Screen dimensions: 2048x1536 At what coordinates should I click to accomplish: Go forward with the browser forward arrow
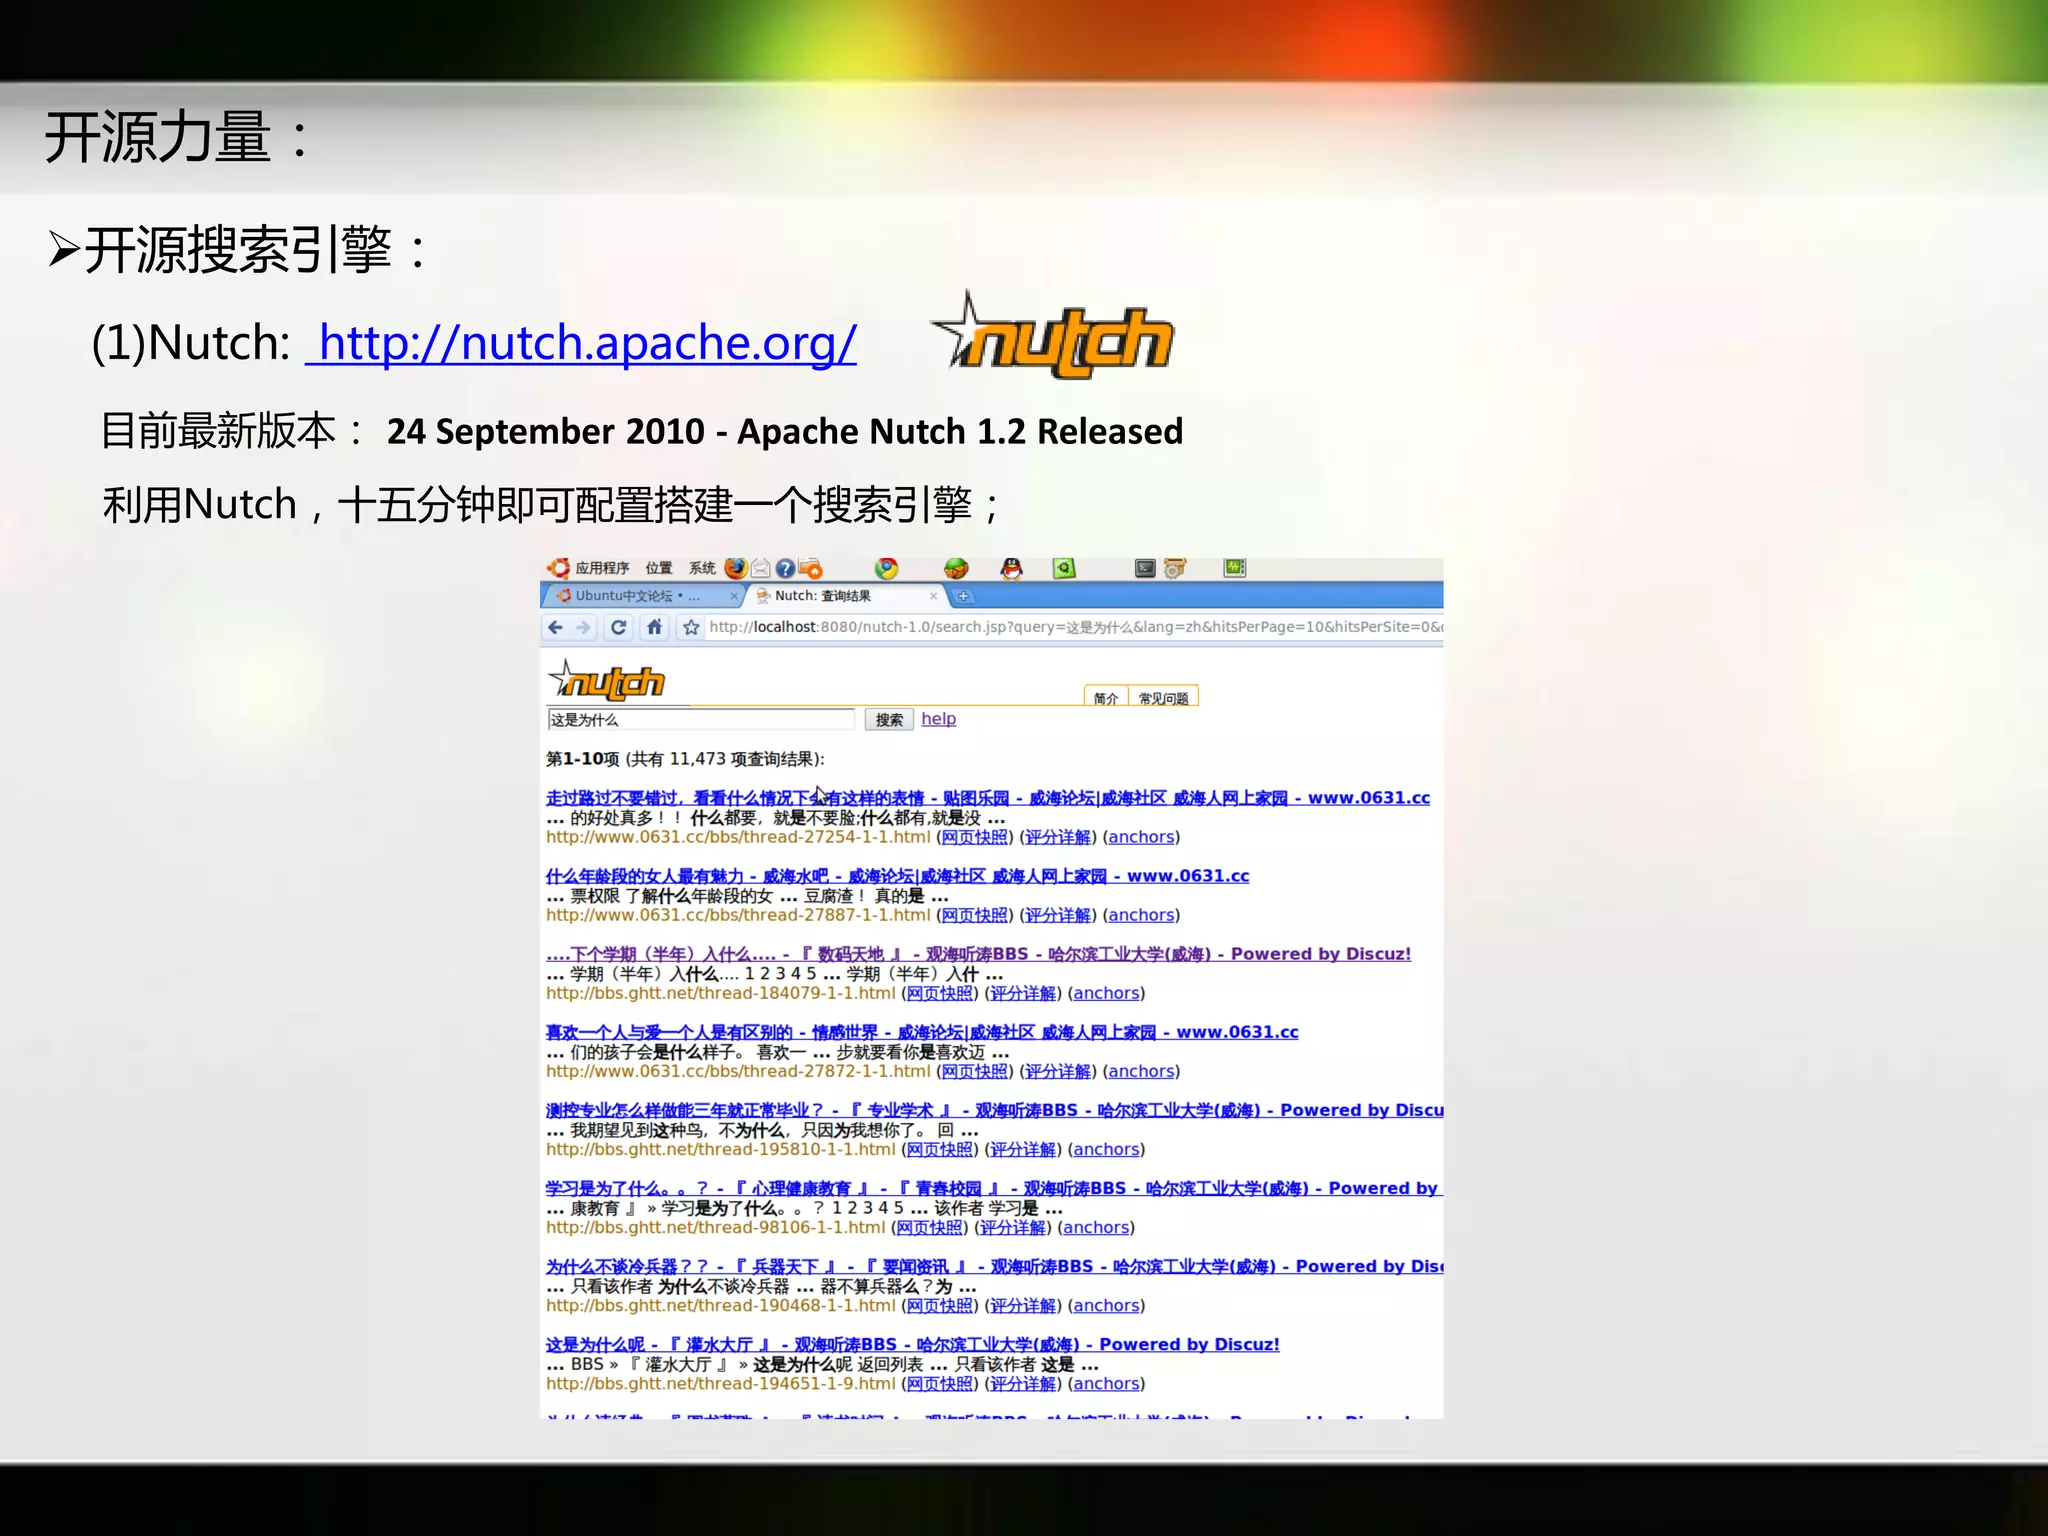click(584, 627)
